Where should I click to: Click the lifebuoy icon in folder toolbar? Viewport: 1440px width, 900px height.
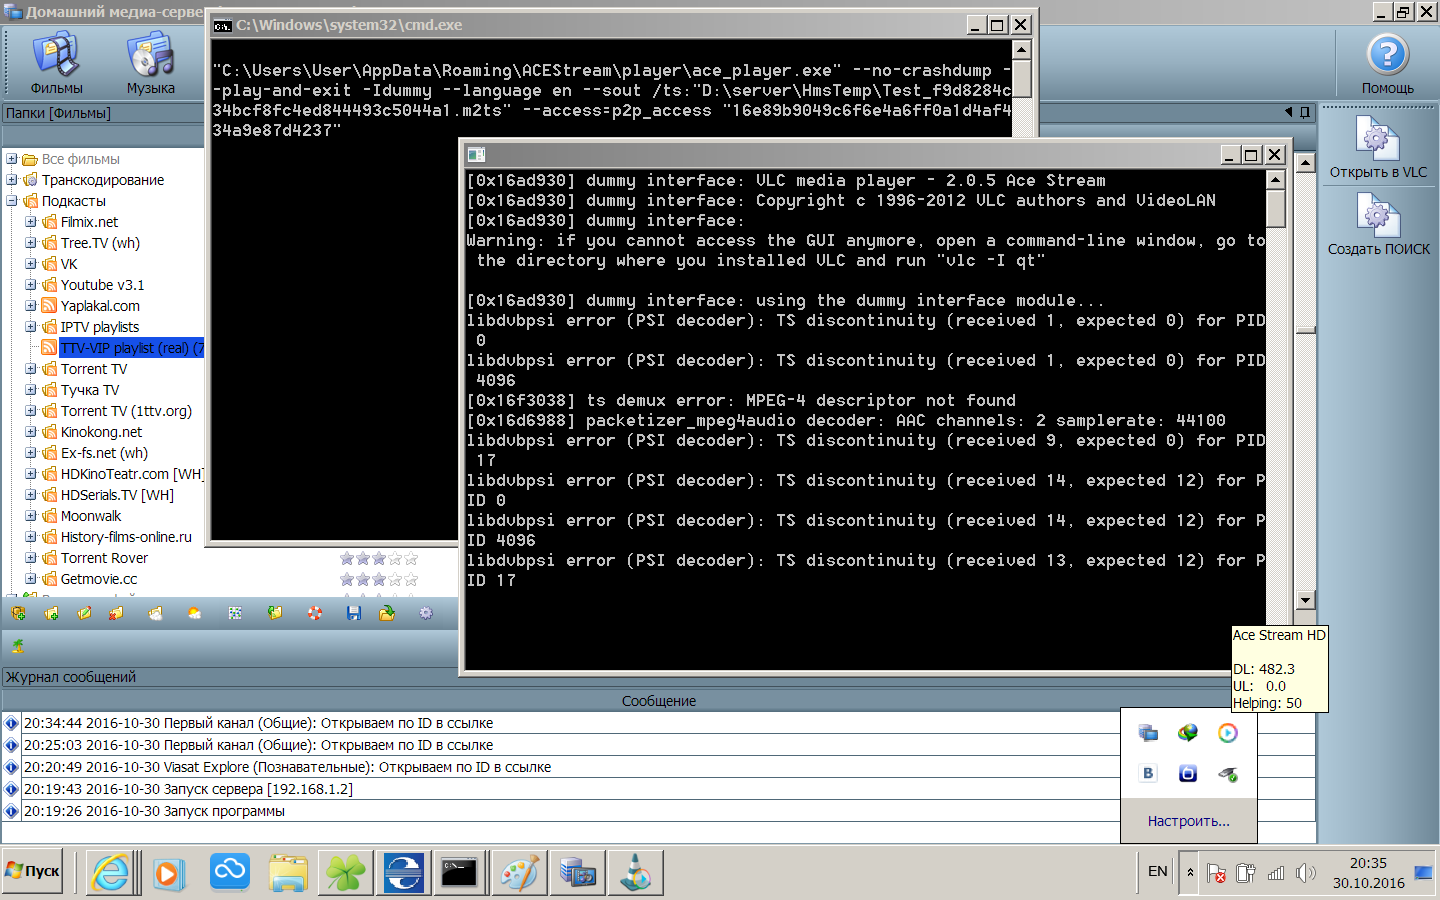click(315, 613)
